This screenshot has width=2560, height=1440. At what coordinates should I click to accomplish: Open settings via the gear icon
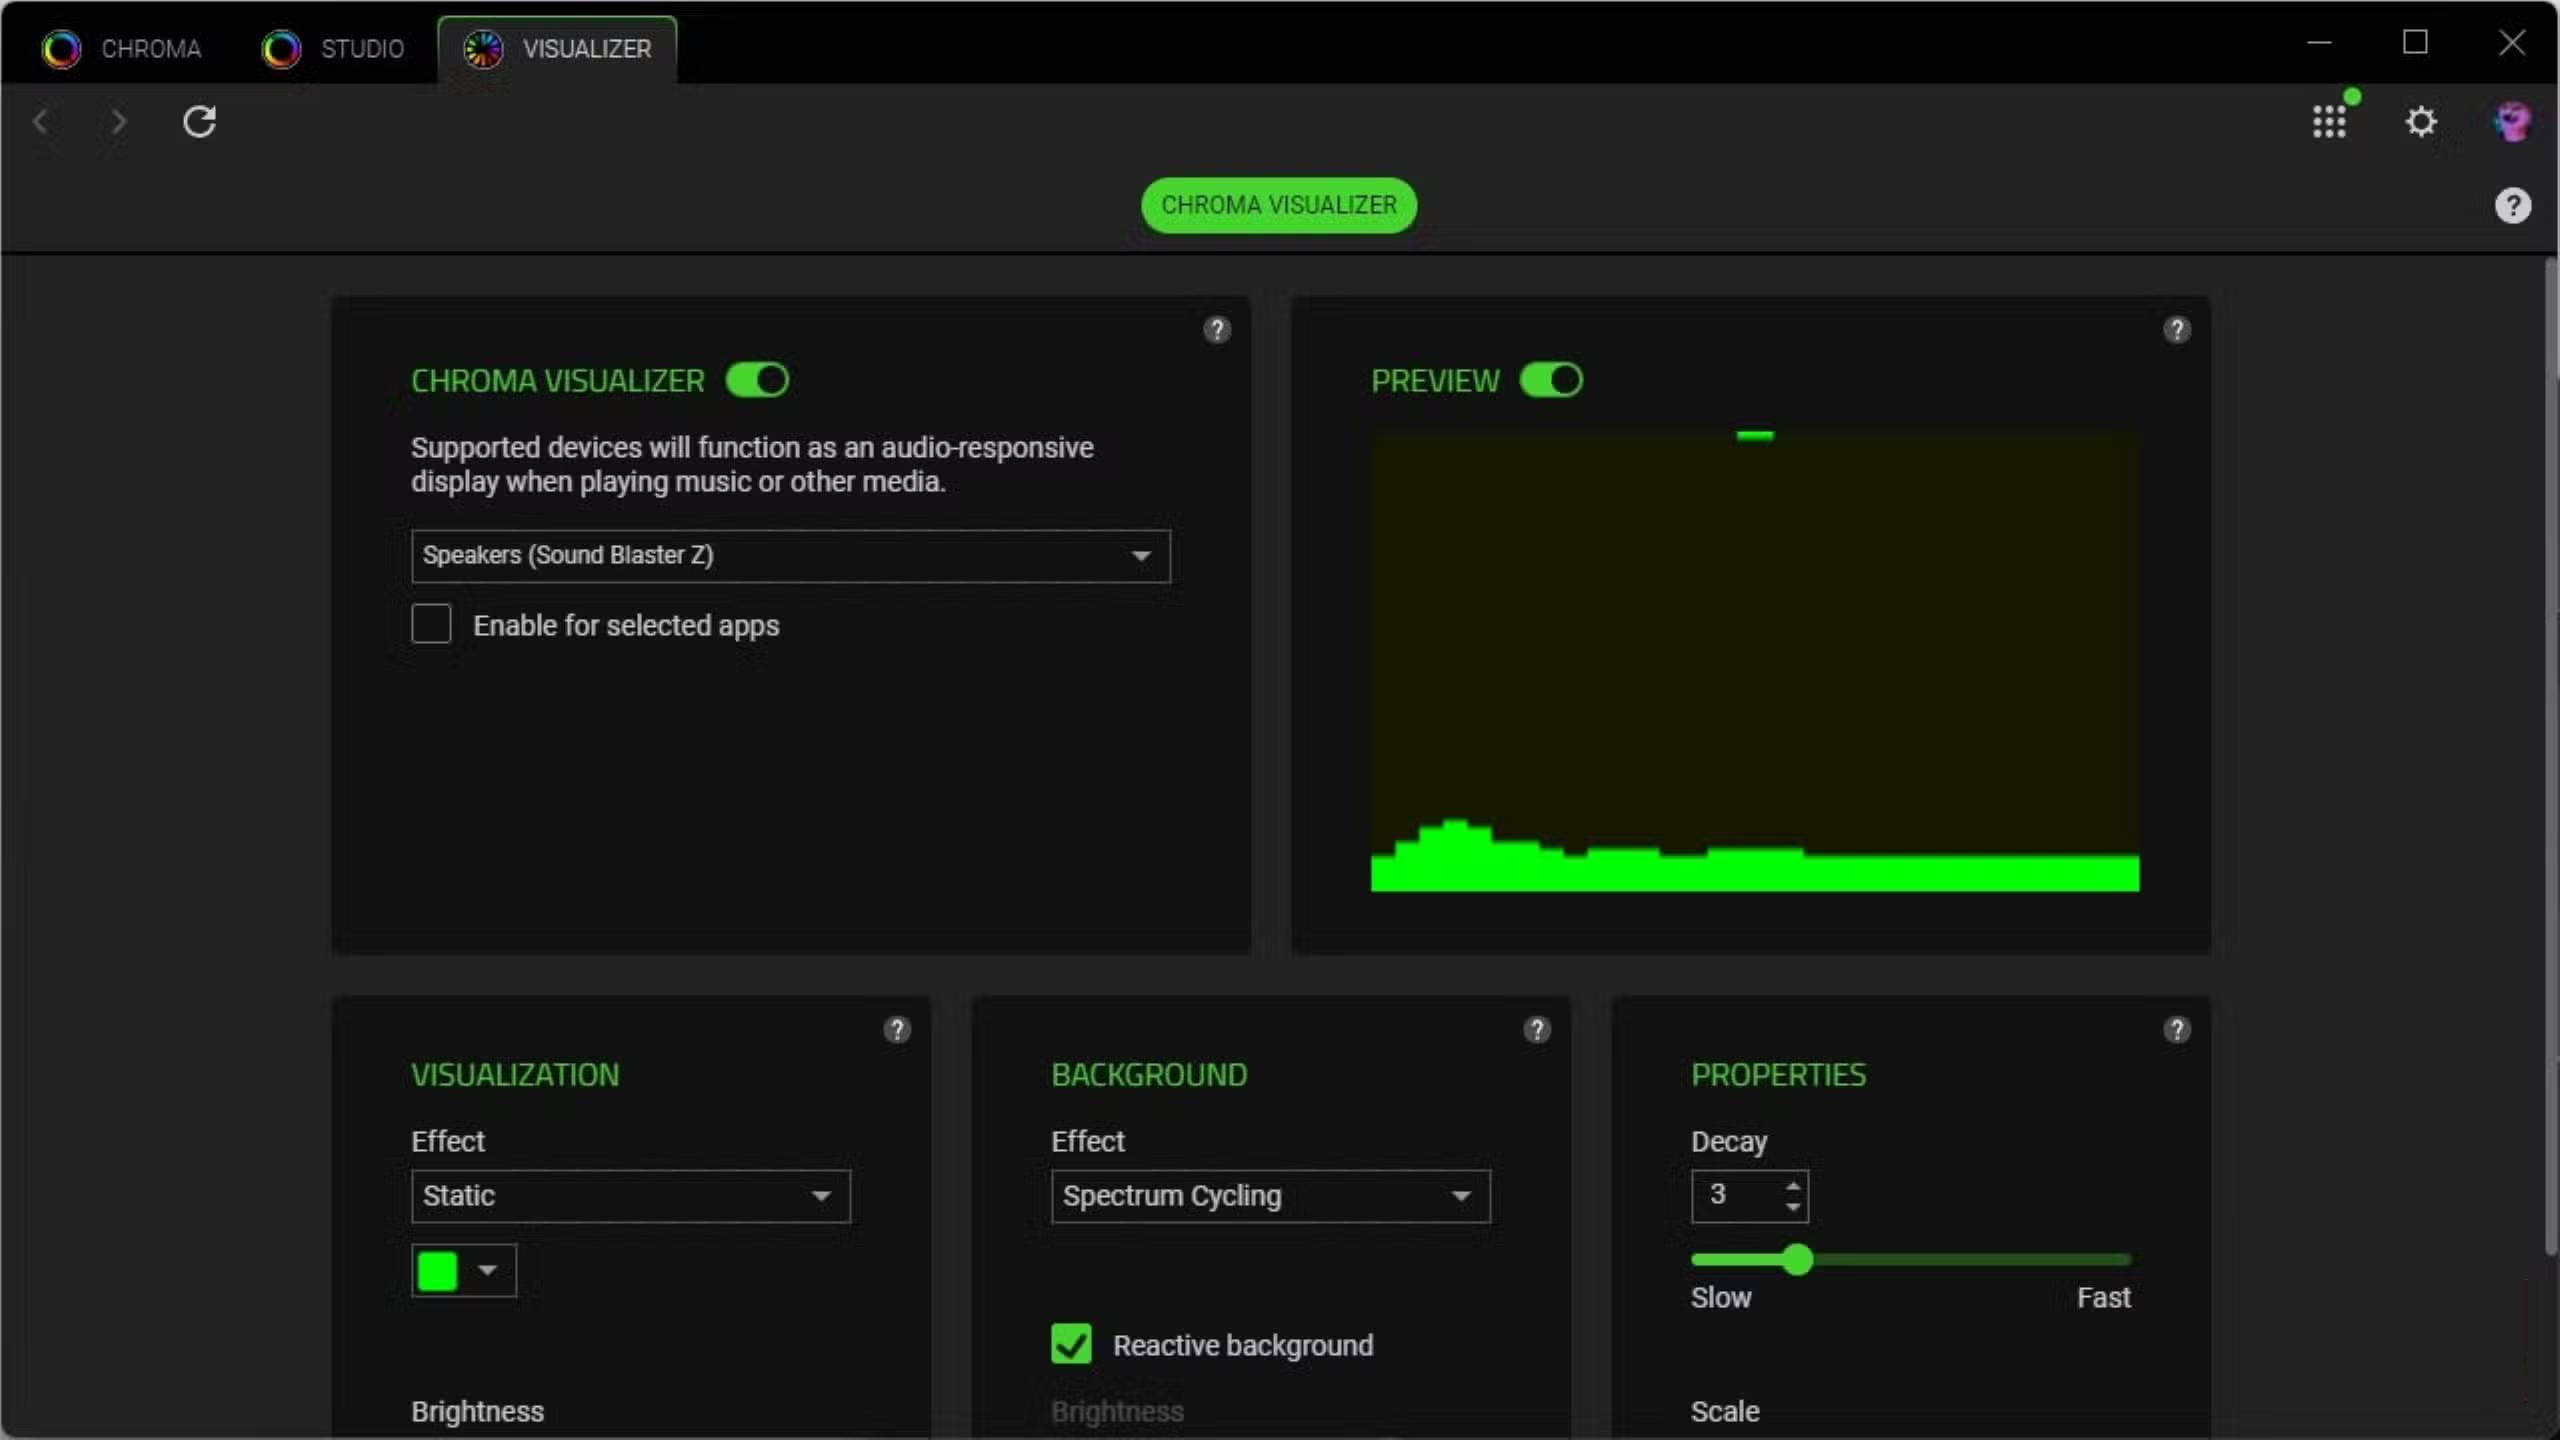pyautogui.click(x=2421, y=122)
